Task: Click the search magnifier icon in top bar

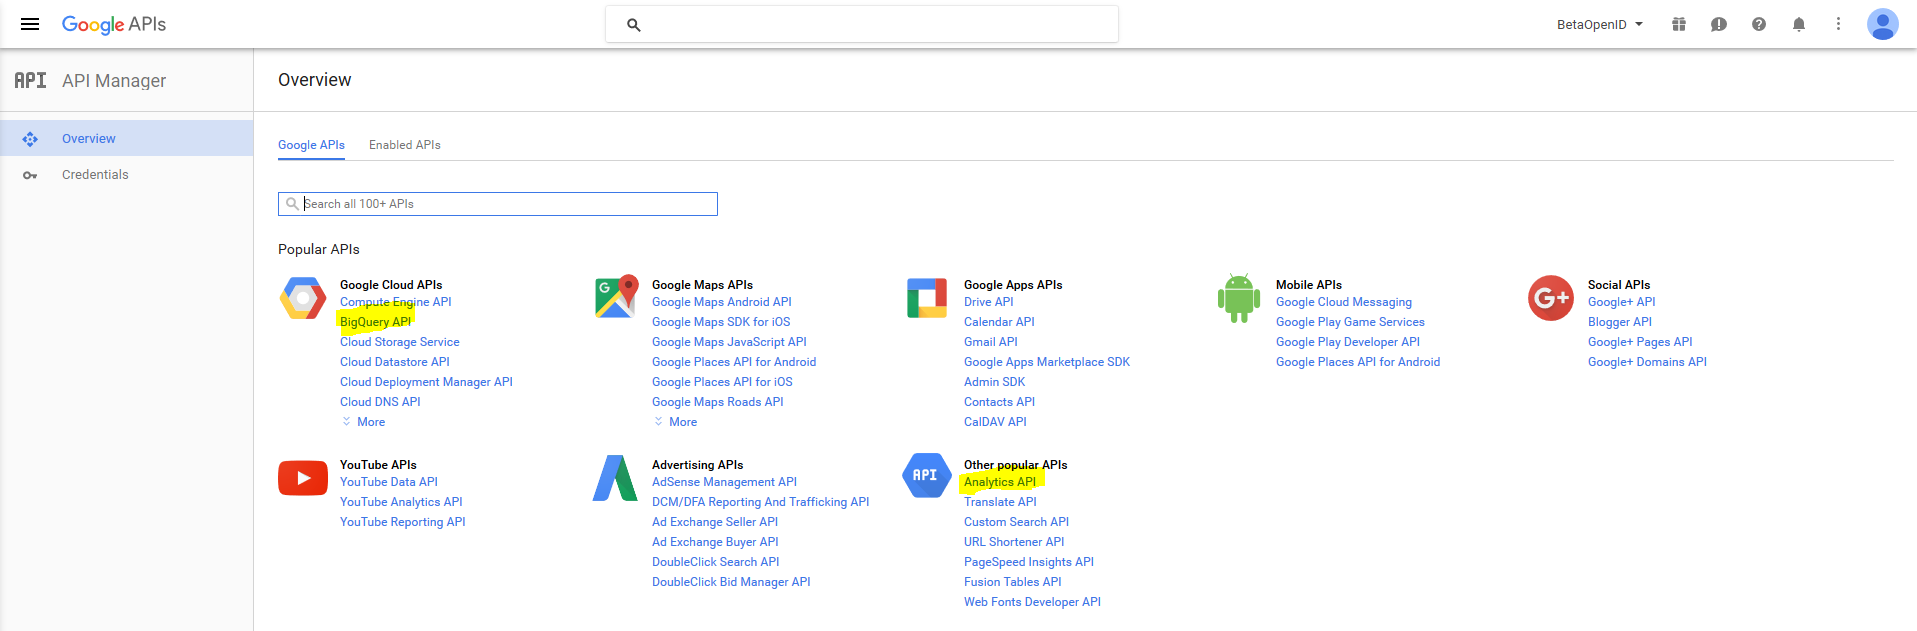Action: [x=633, y=25]
